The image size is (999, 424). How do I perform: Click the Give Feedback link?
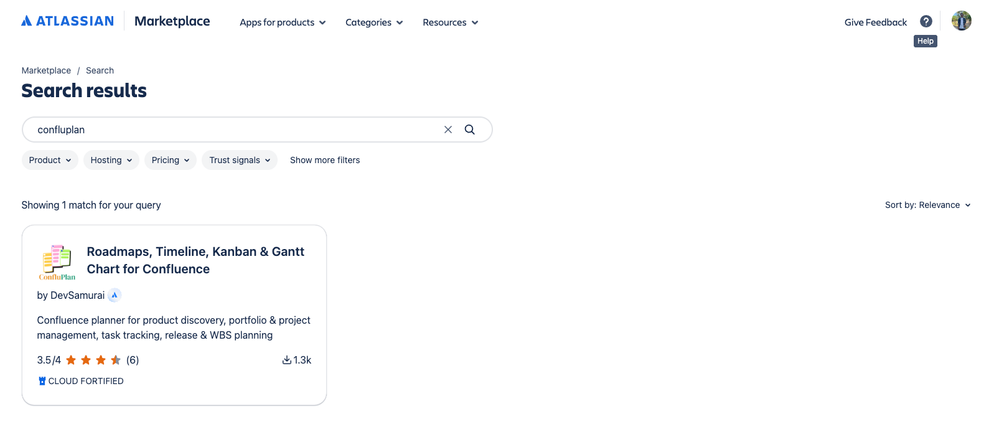pyautogui.click(x=875, y=22)
